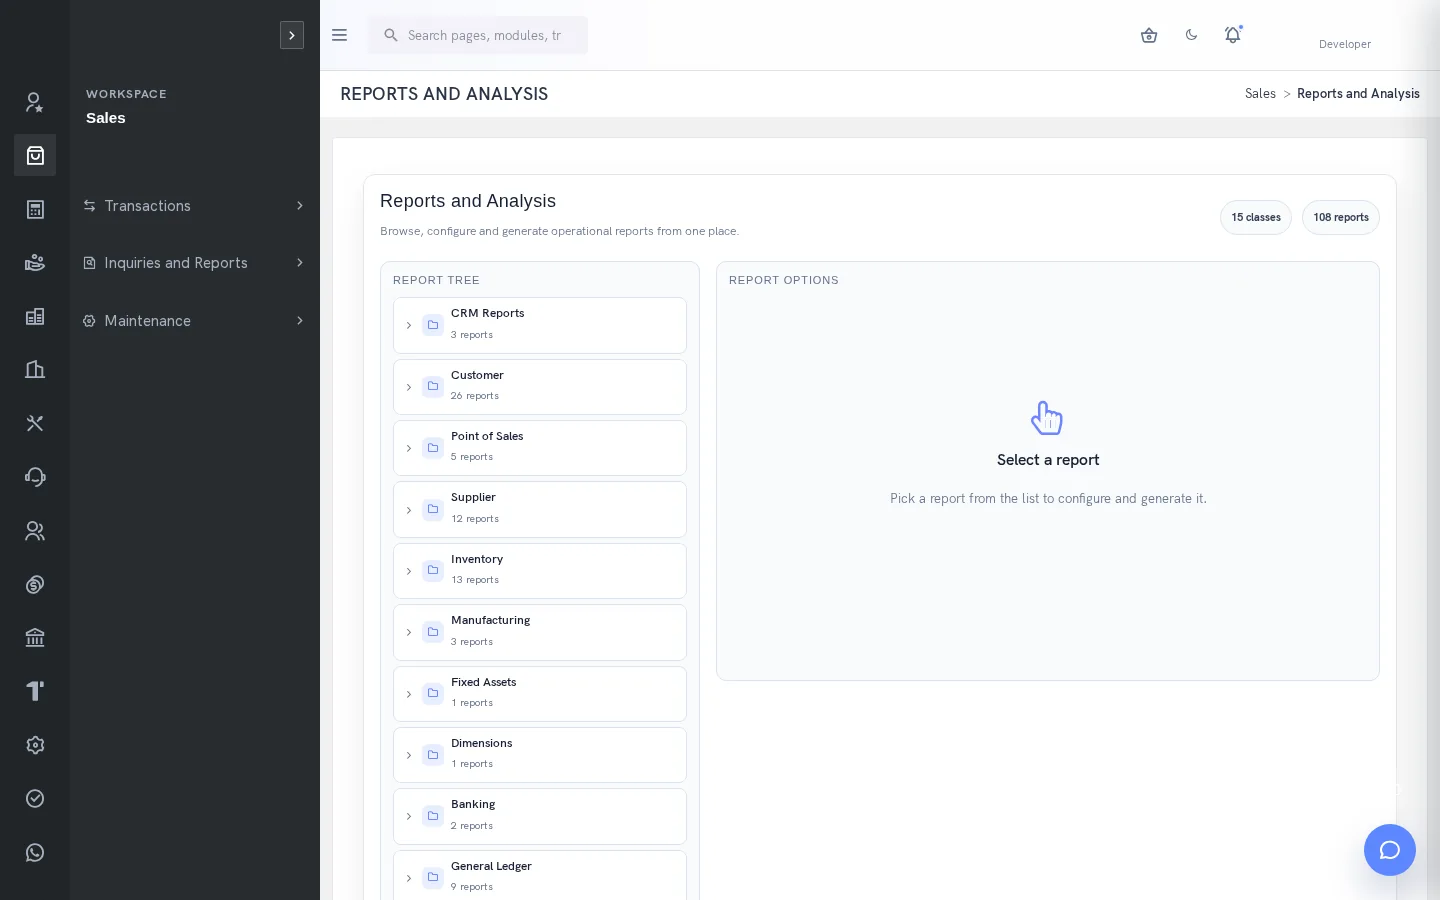1440x900 pixels.
Task: Go to Sales breadcrumb link
Action: click(1260, 94)
